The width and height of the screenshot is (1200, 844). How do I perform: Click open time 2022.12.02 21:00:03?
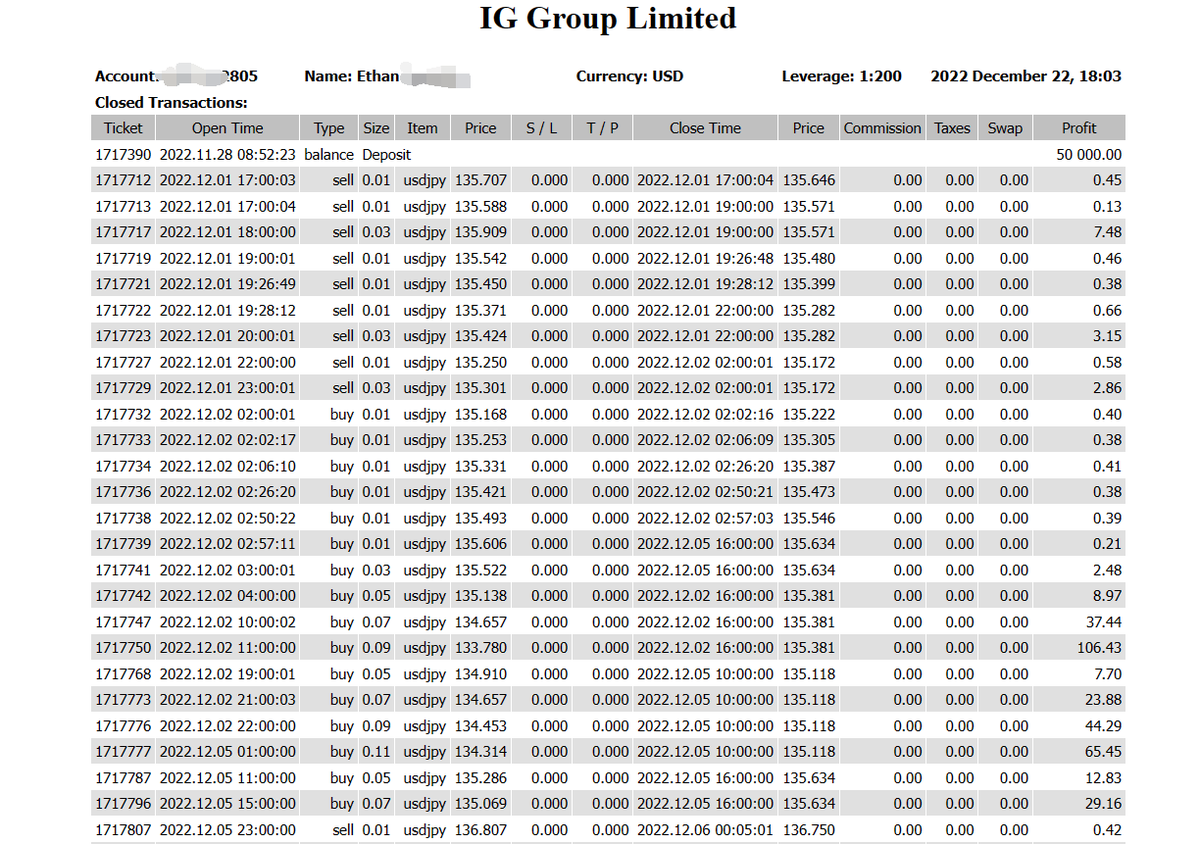(x=228, y=700)
